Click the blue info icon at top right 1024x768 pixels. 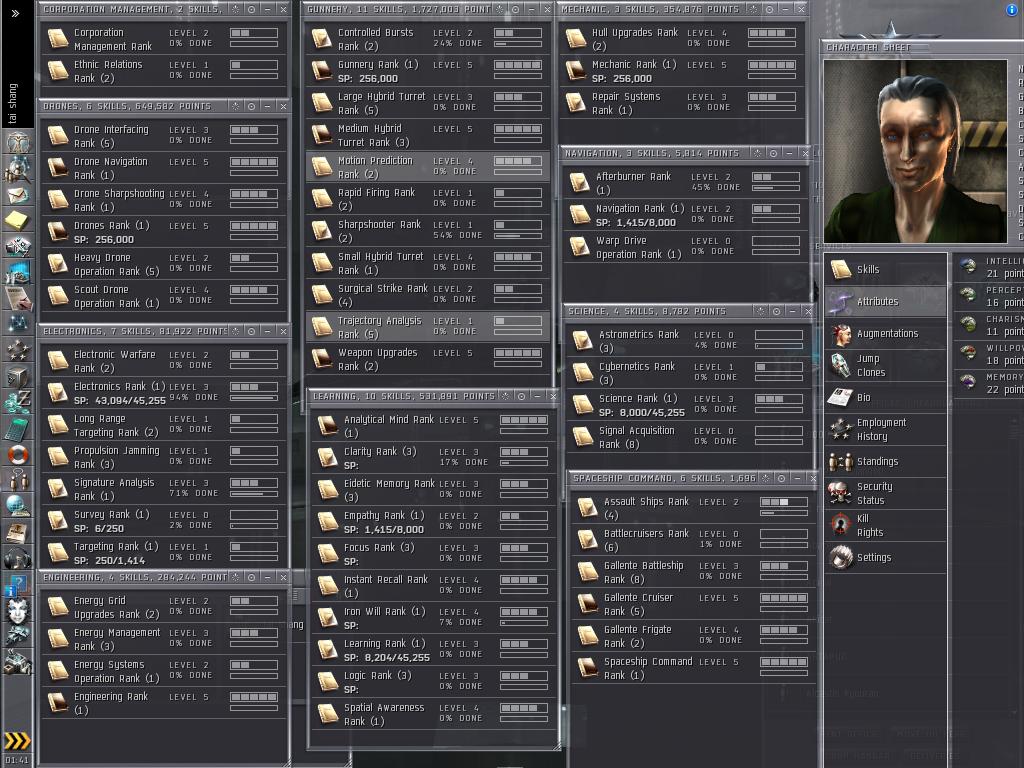(x=1012, y=9)
